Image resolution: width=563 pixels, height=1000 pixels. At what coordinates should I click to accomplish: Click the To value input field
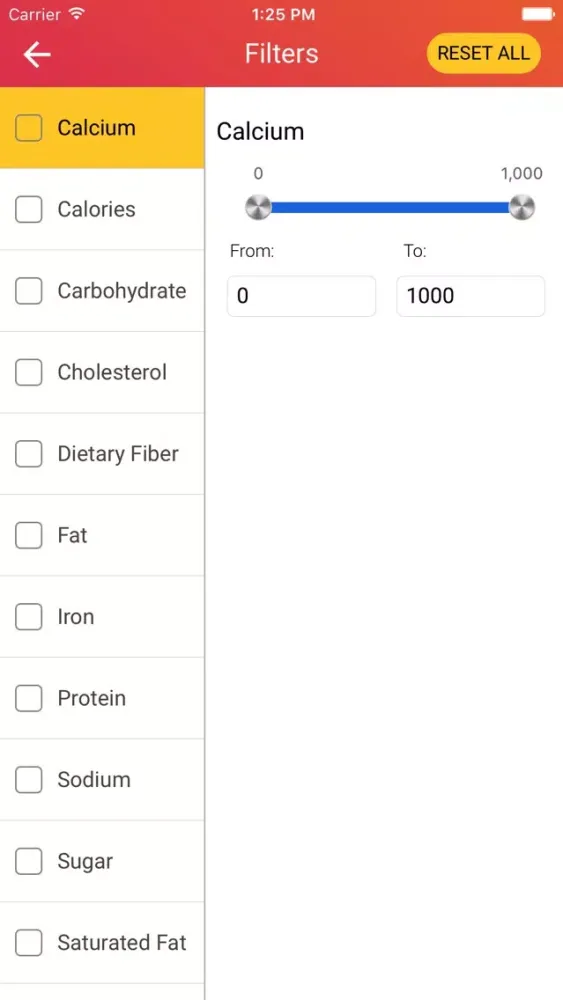(x=471, y=296)
